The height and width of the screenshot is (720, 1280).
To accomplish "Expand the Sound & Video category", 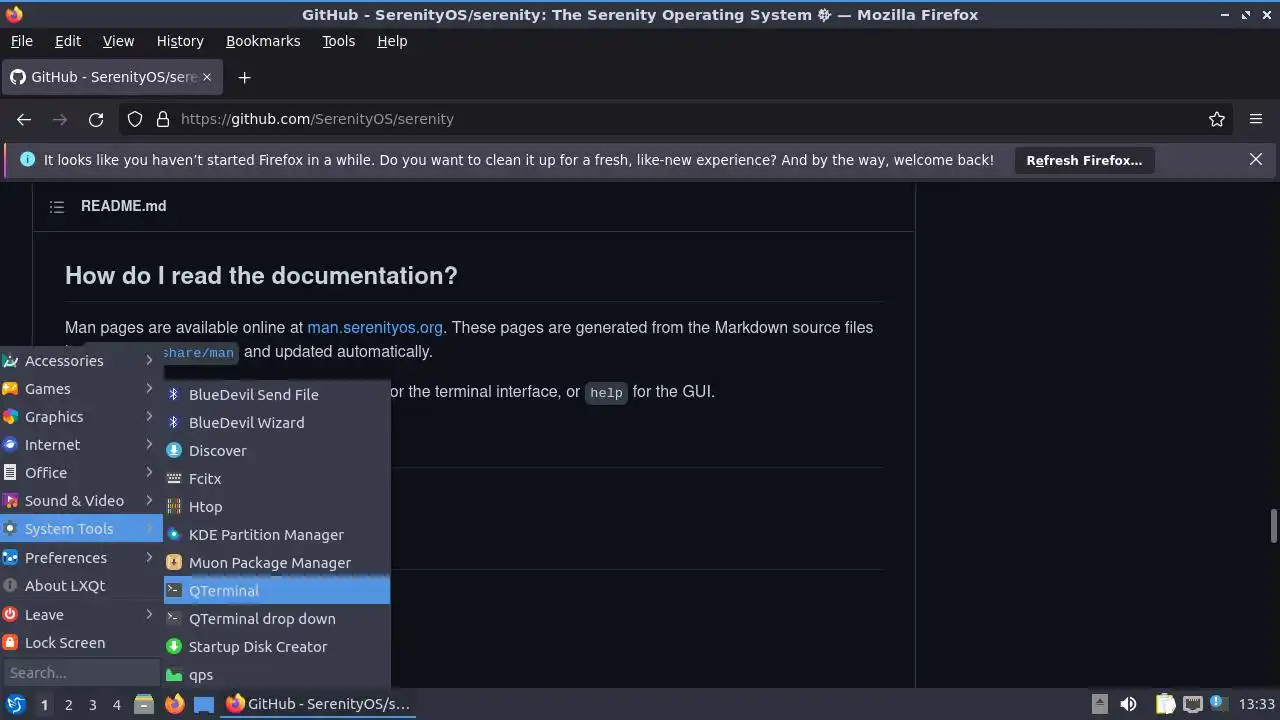I will [81, 500].
